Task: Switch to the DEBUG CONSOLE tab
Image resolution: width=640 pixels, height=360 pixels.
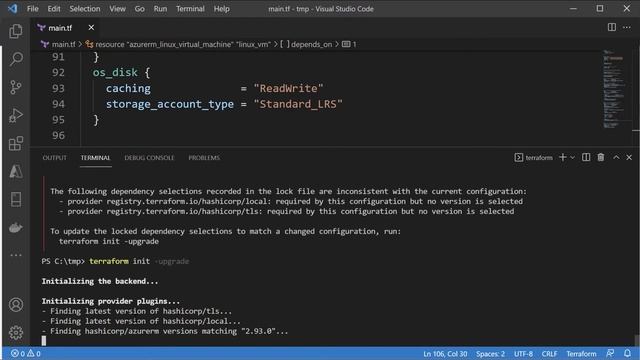Action: click(x=149, y=158)
